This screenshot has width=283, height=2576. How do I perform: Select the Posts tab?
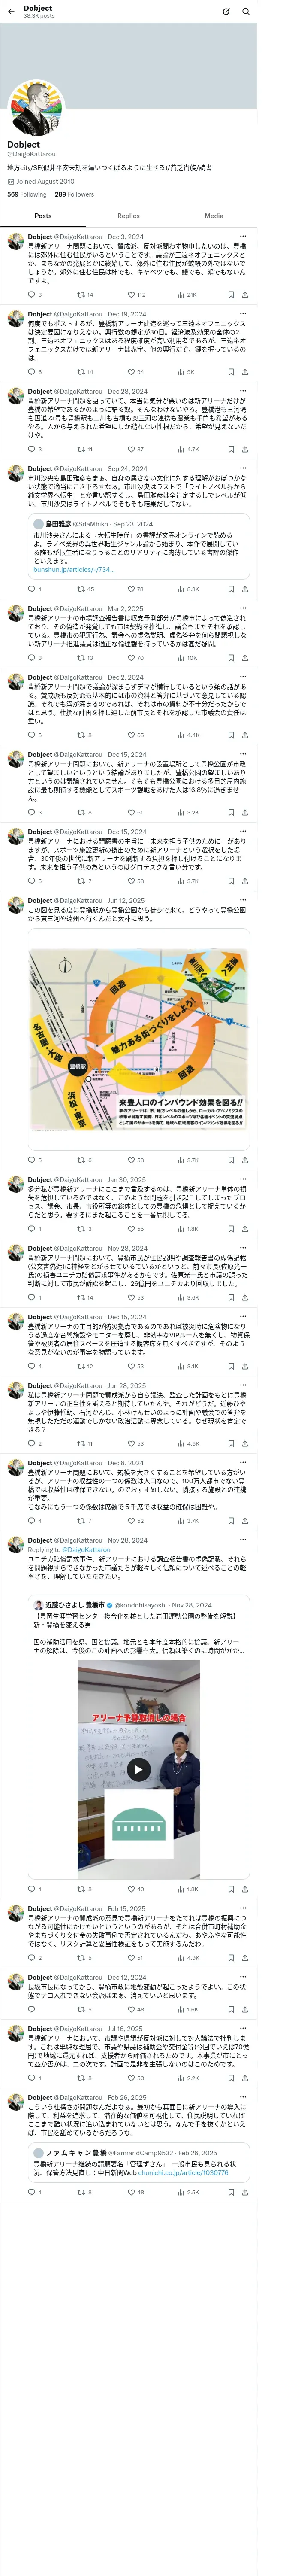coord(43,216)
